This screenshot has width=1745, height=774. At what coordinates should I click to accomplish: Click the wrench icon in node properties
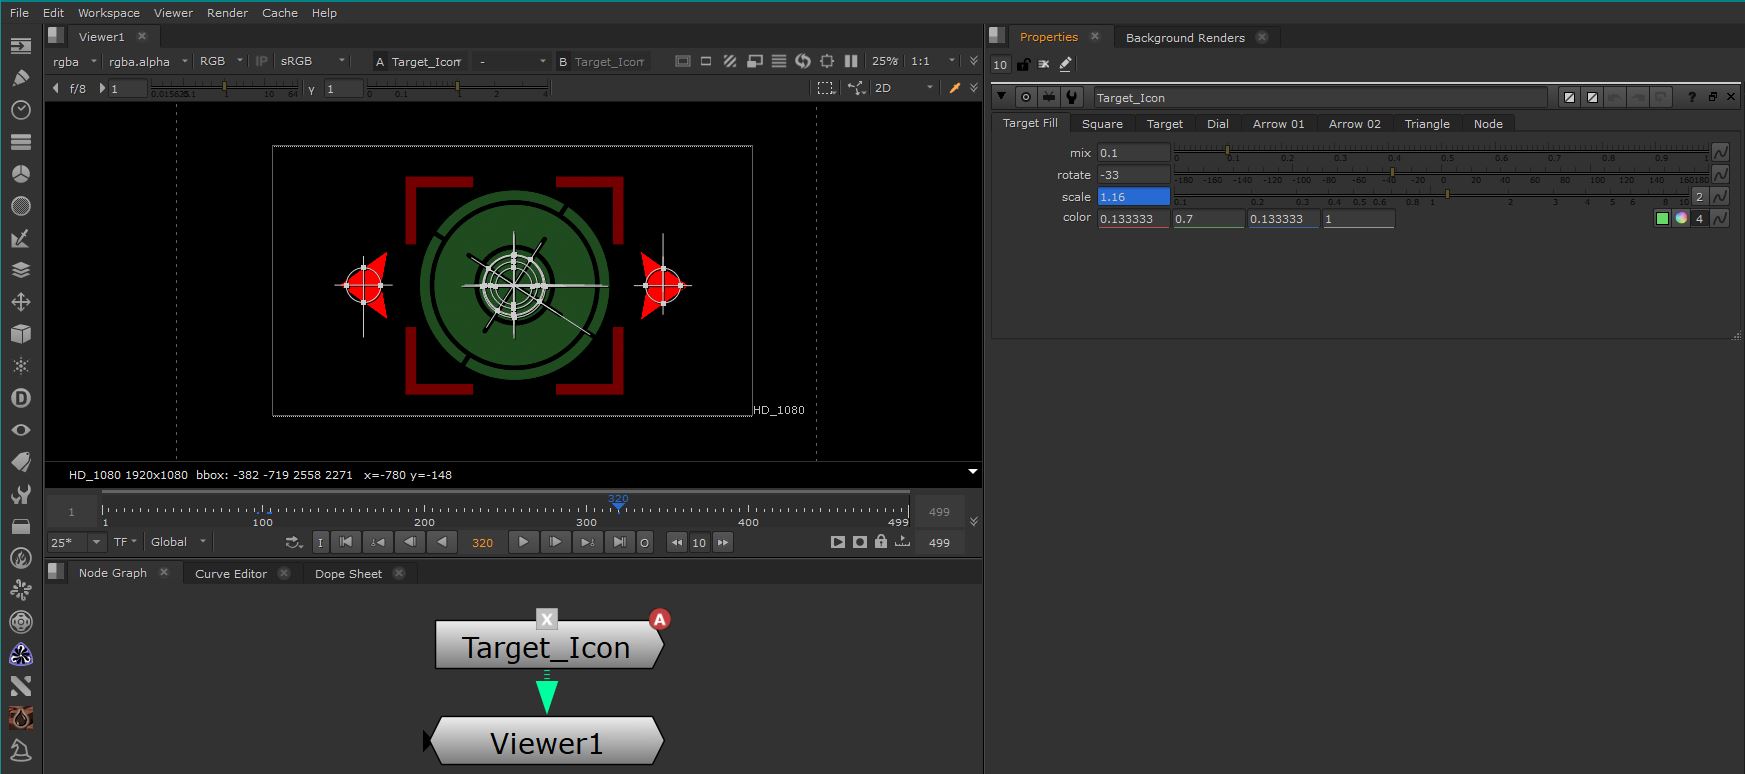coord(1072,97)
